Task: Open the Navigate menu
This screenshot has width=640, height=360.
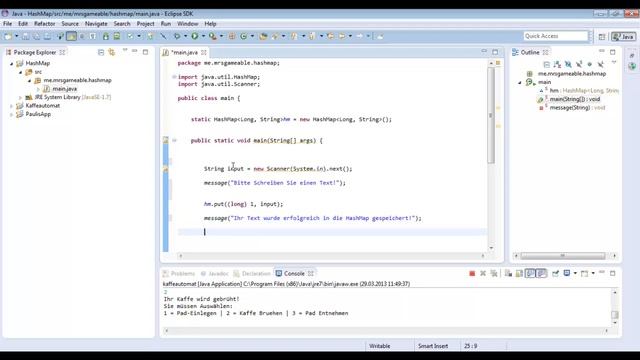Action: 96,24
